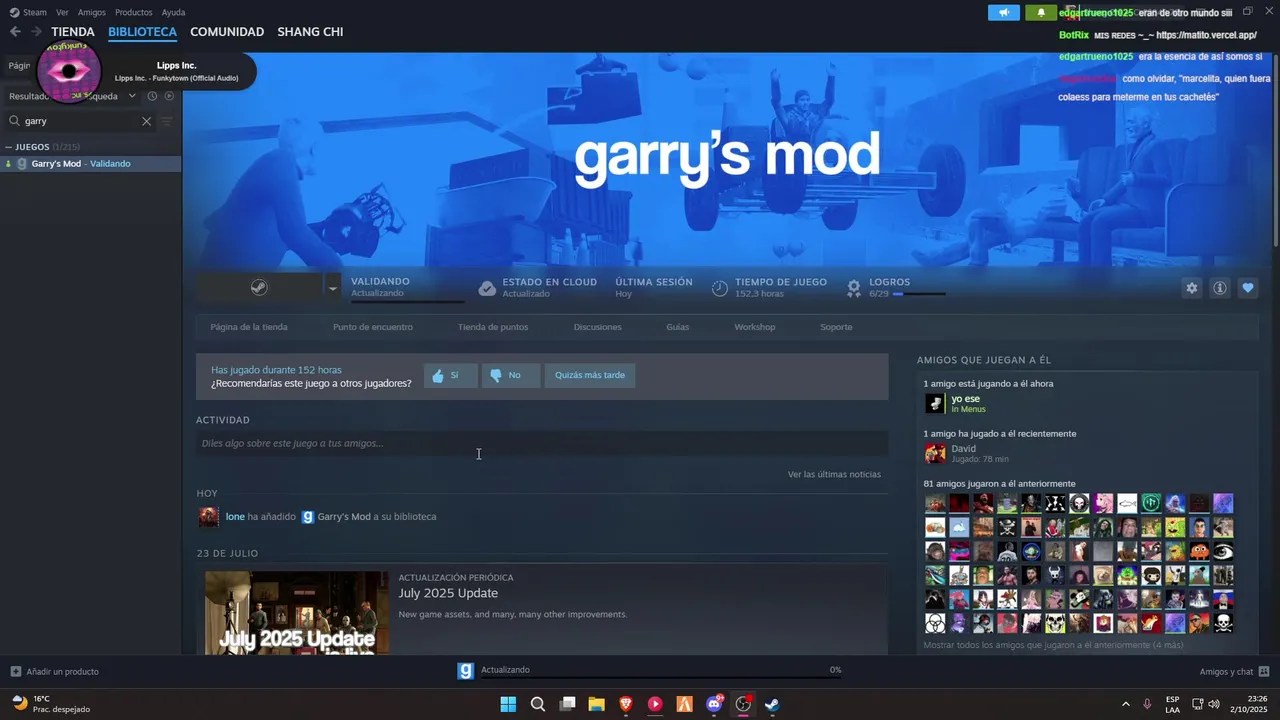Open Página de la tienda tab
Image resolution: width=1280 pixels, height=720 pixels.
click(x=249, y=327)
